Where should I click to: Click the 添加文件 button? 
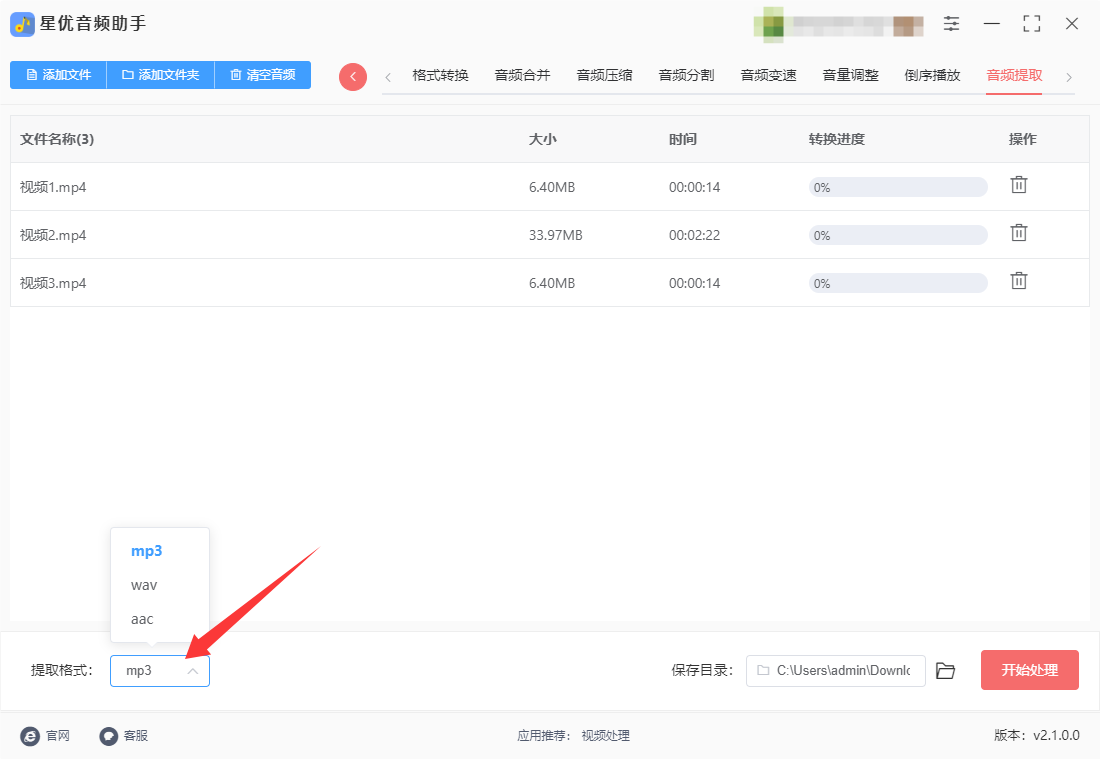pyautogui.click(x=58, y=75)
